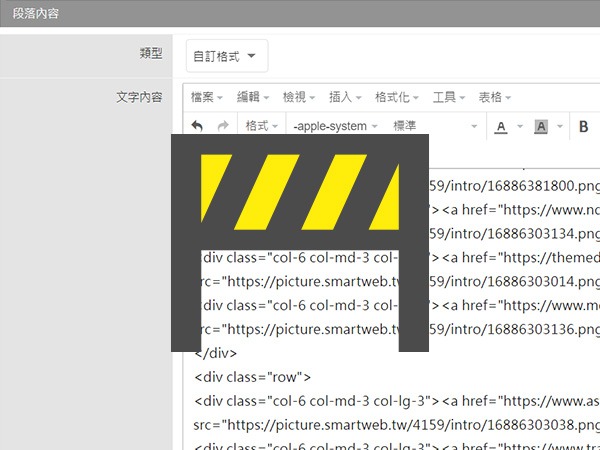This screenshot has height=450, width=600.
Task: Open the 工具 menu
Action: pyautogui.click(x=449, y=97)
